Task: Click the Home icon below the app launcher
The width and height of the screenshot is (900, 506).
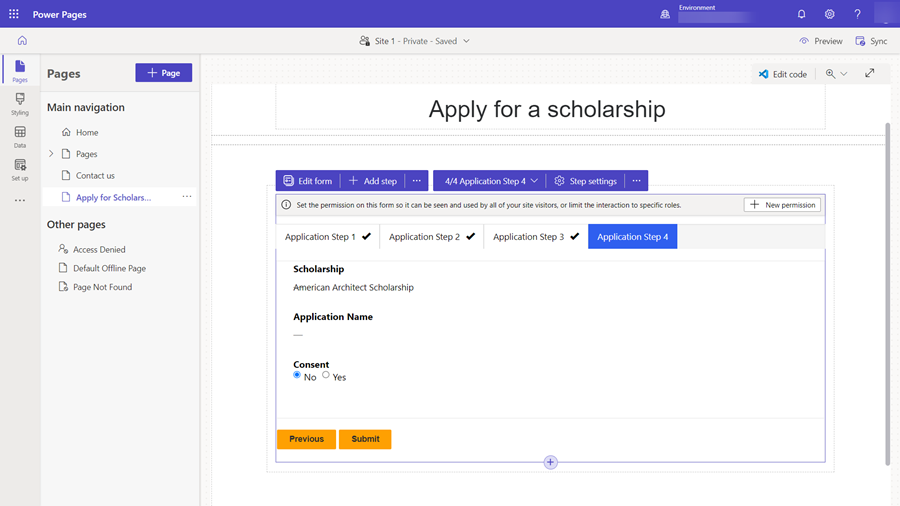Action: (x=22, y=41)
